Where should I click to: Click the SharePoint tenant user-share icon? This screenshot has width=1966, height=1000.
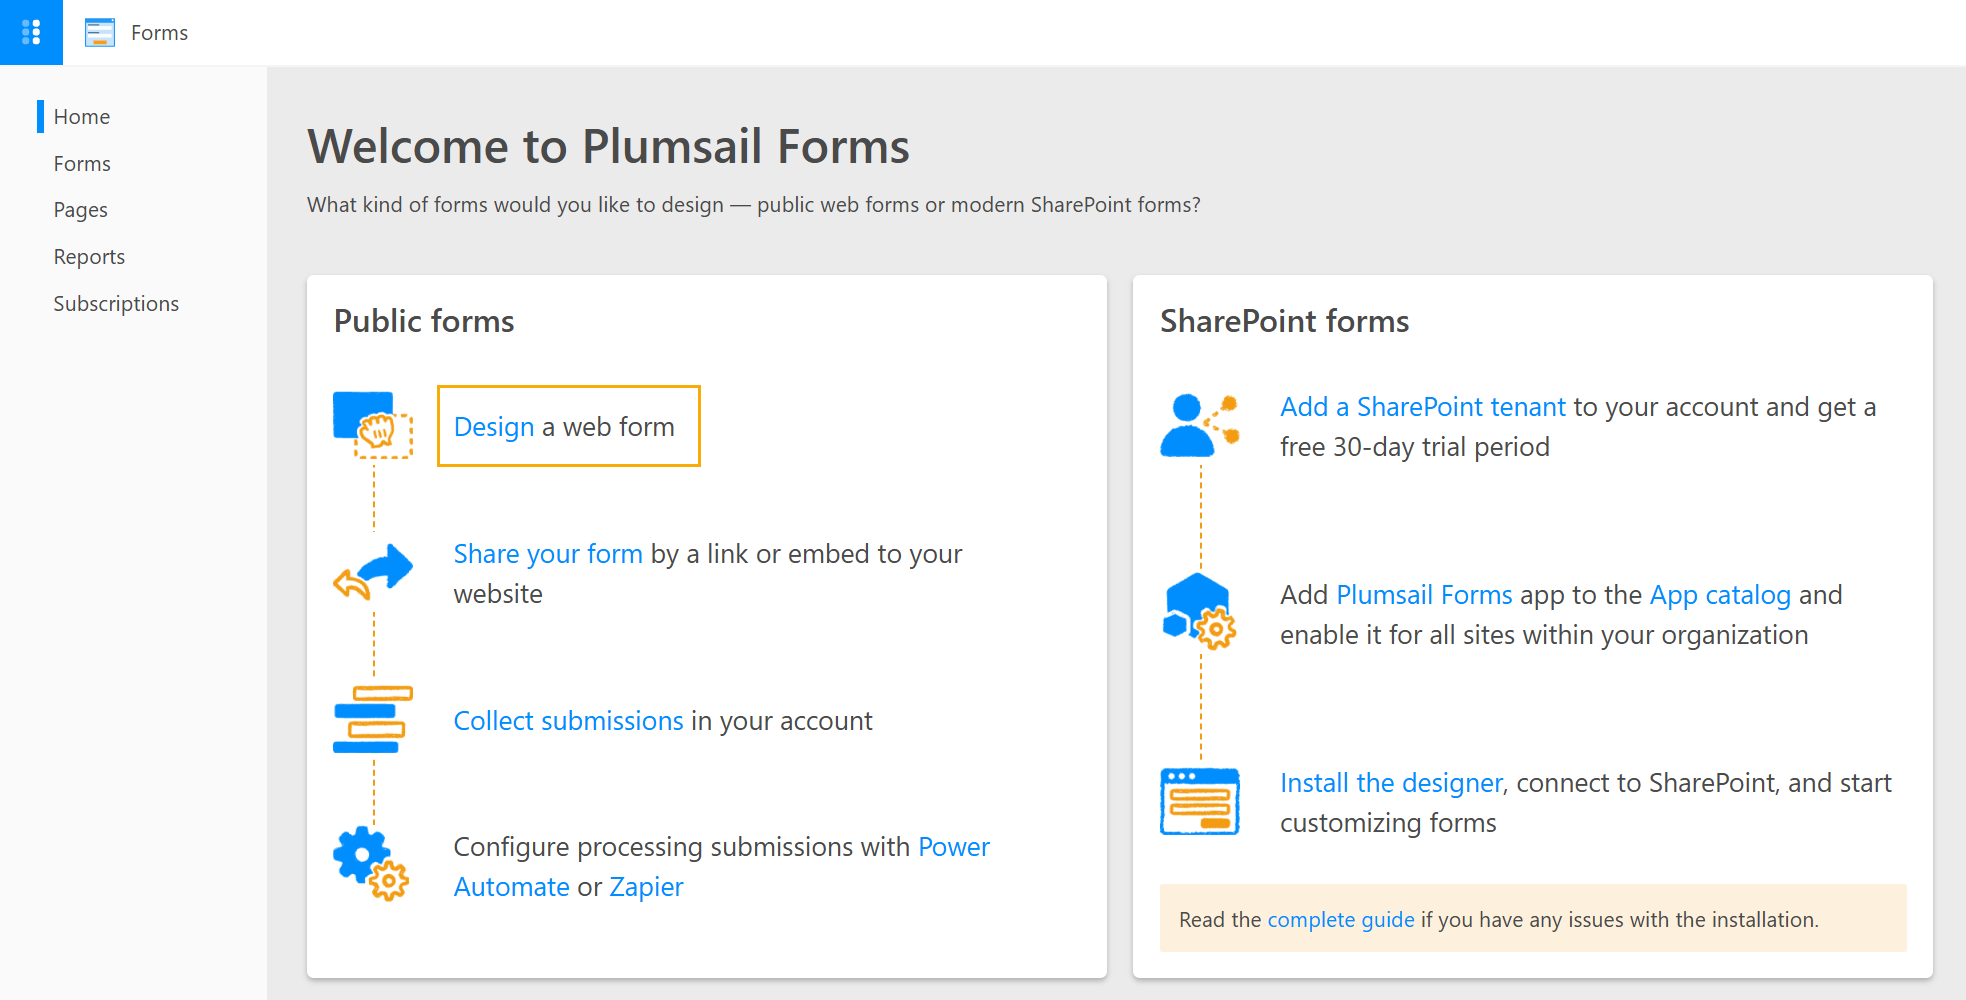tap(1200, 426)
